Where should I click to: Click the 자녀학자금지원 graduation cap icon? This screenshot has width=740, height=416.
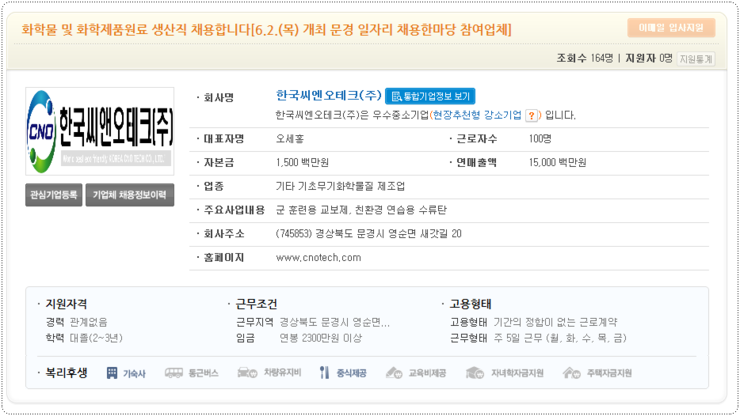tap(475, 373)
